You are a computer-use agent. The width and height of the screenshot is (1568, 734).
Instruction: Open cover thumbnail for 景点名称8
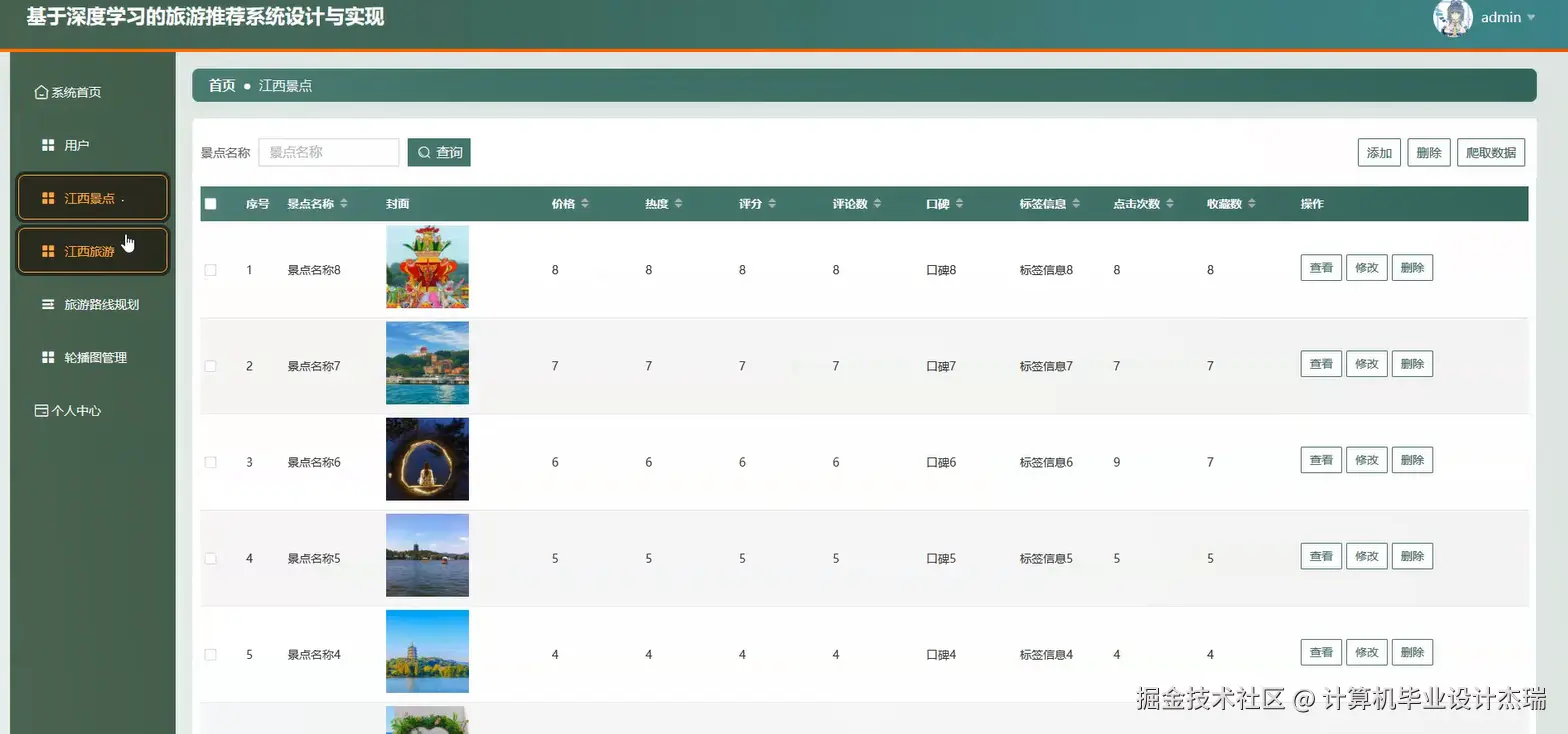click(x=427, y=267)
